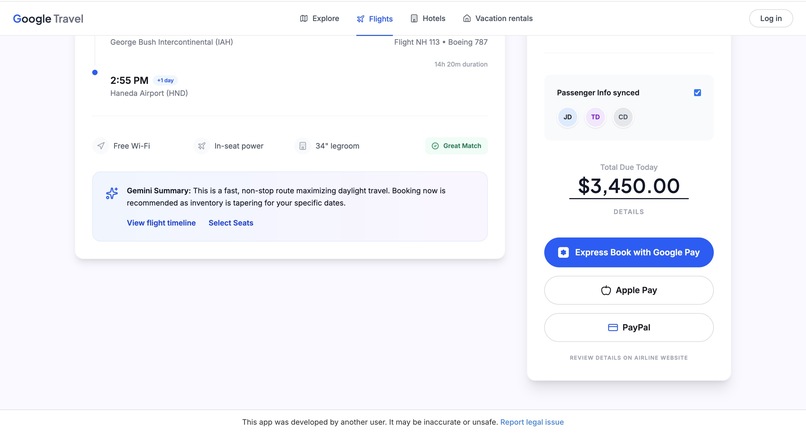The height and width of the screenshot is (434, 806).
Task: Click the Log in button
Action: 771,19
